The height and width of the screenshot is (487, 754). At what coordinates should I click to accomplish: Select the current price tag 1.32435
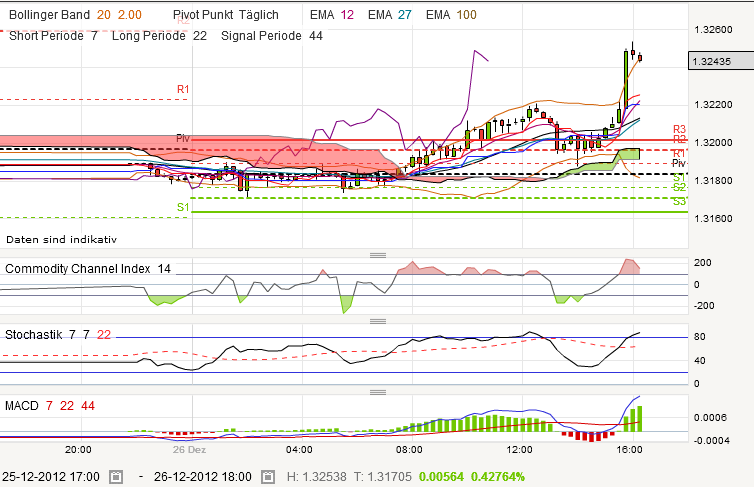pyautogui.click(x=720, y=61)
